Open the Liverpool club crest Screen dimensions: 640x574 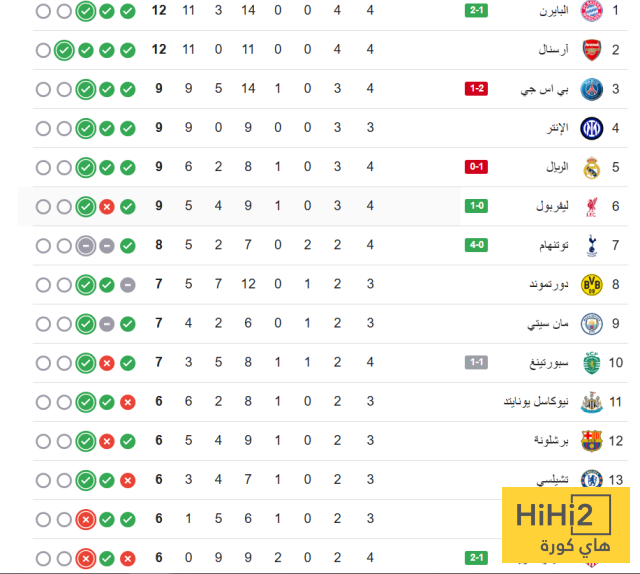(592, 206)
